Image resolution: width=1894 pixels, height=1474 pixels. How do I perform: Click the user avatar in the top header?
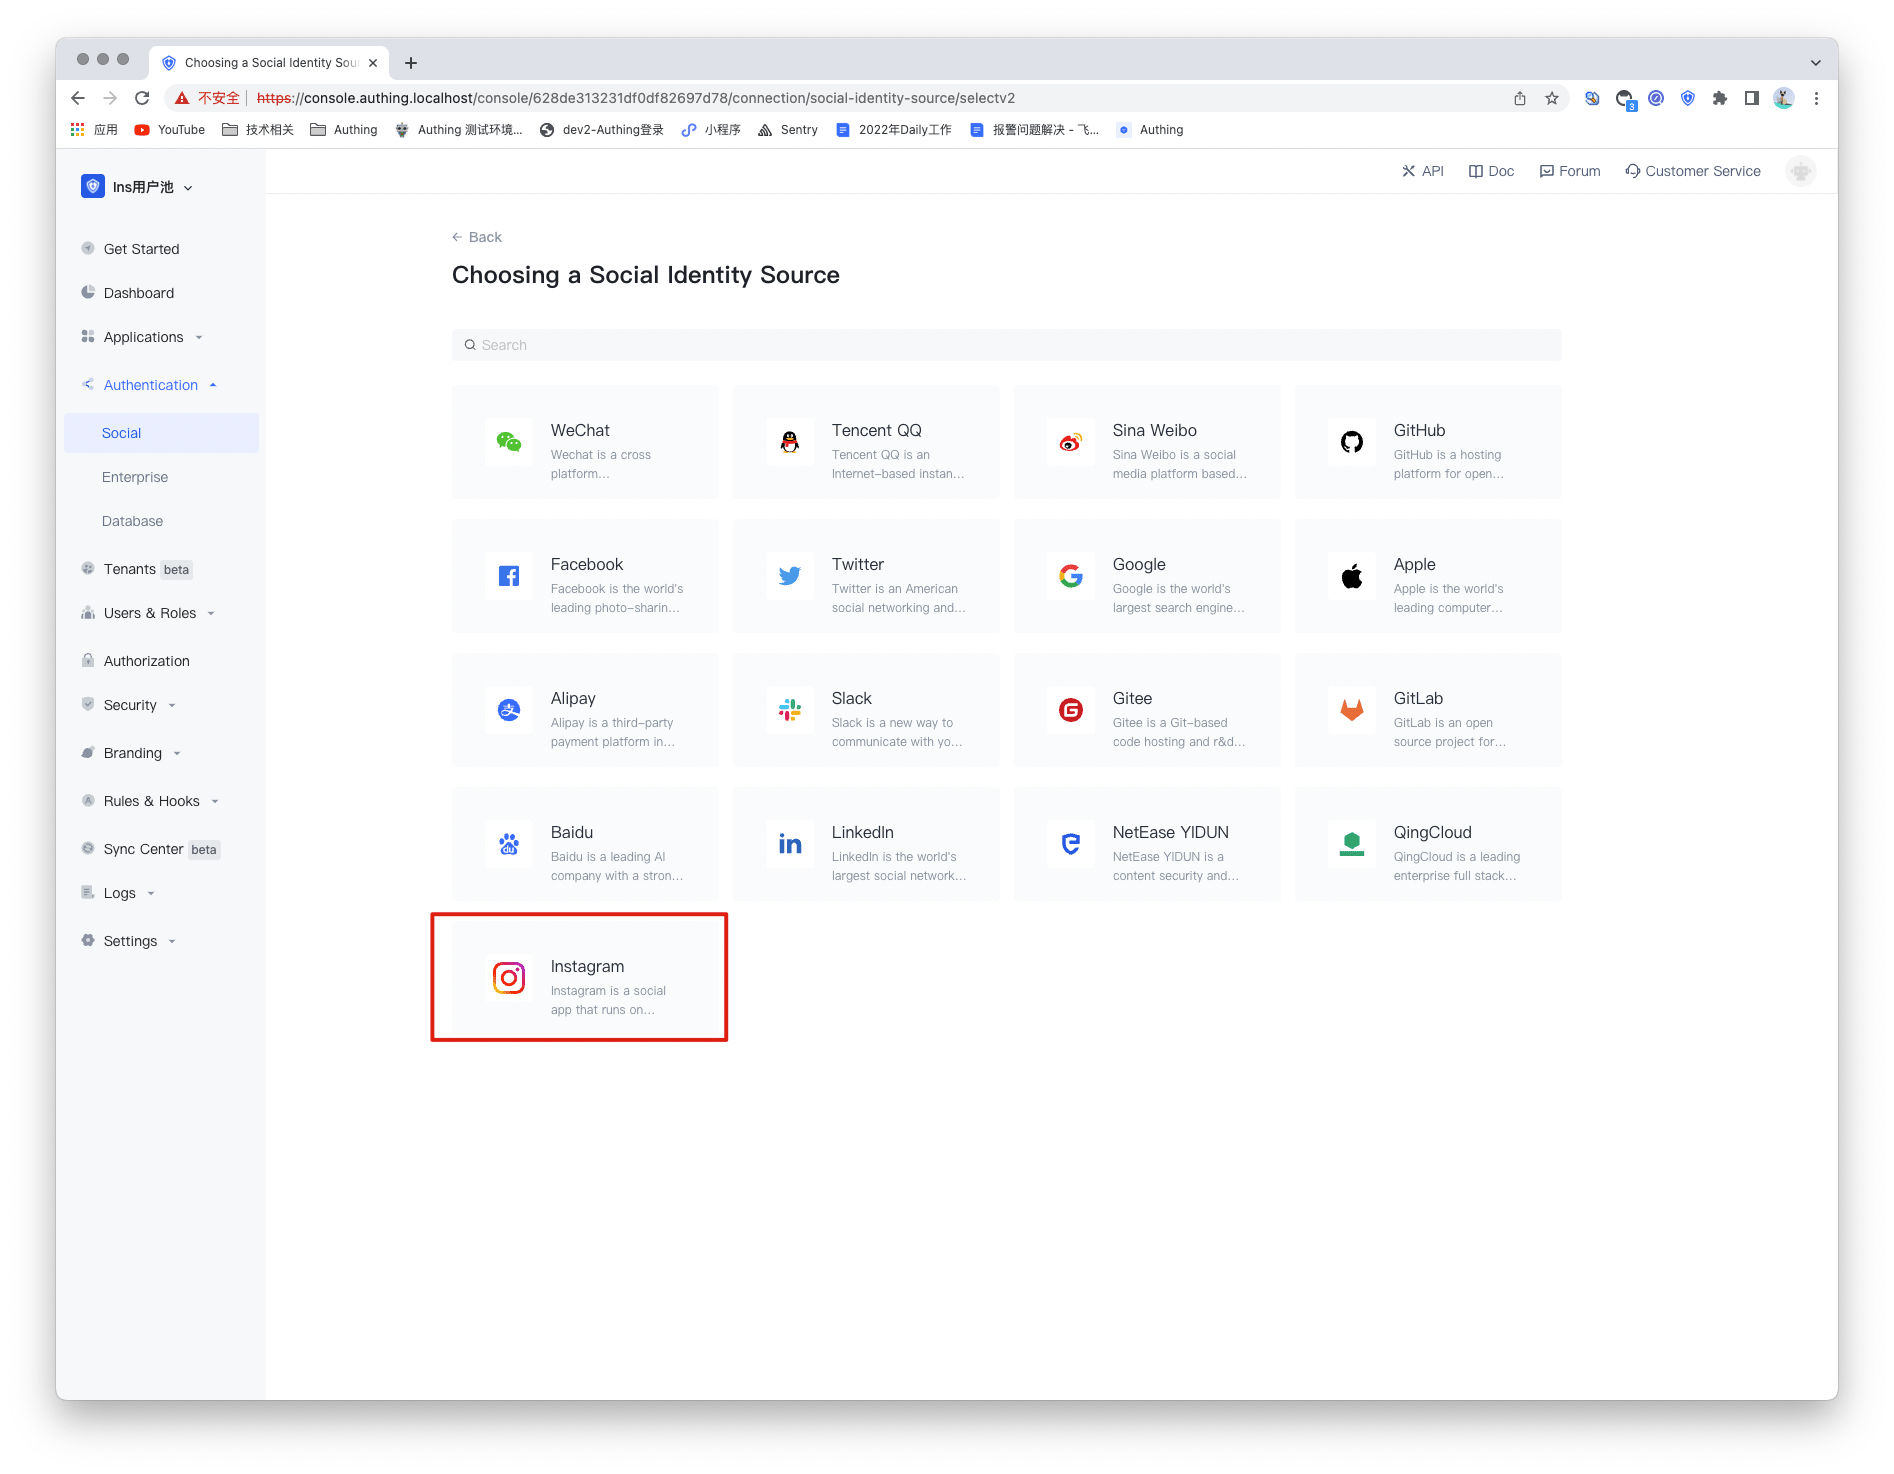[1800, 171]
